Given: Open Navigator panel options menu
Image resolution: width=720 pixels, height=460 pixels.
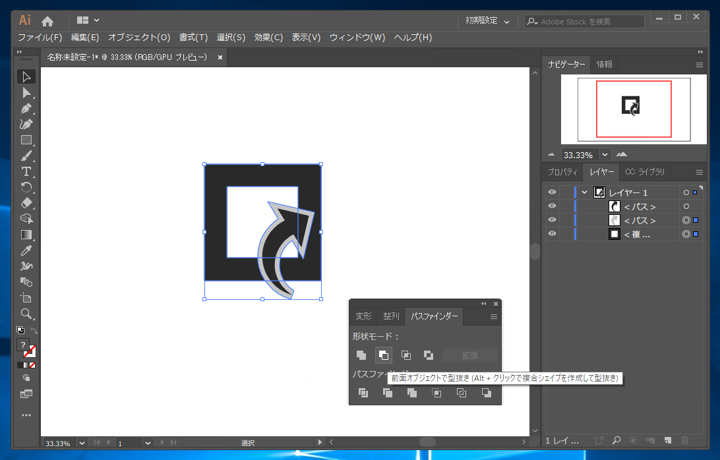Looking at the screenshot, I should [x=699, y=65].
